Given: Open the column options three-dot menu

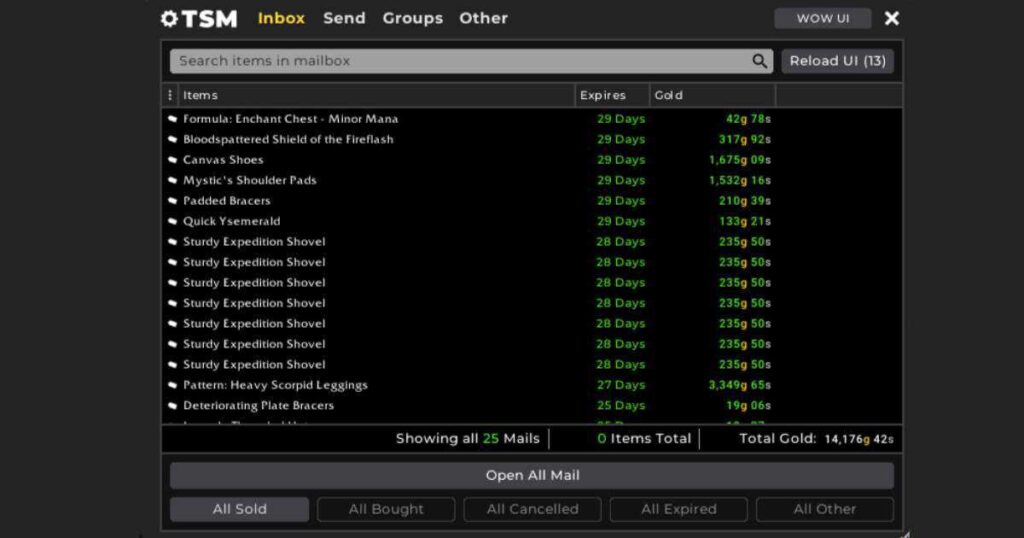Looking at the screenshot, I should [x=169, y=95].
